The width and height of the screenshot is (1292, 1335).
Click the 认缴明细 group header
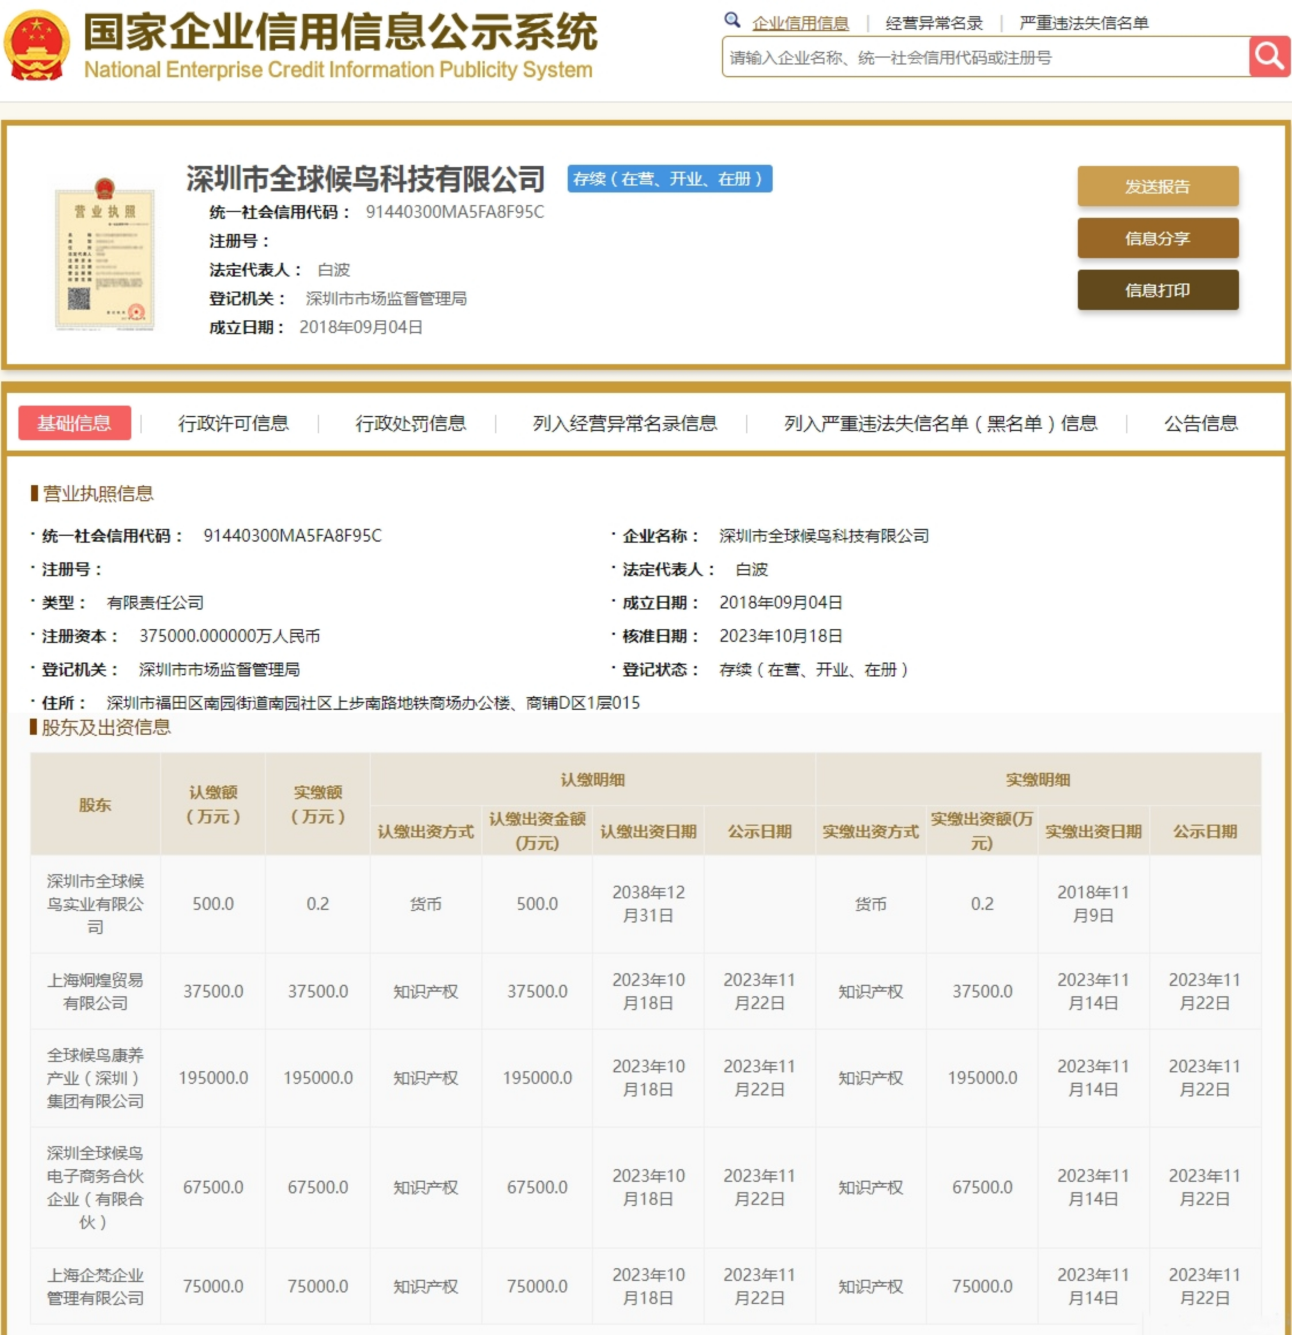click(x=593, y=780)
